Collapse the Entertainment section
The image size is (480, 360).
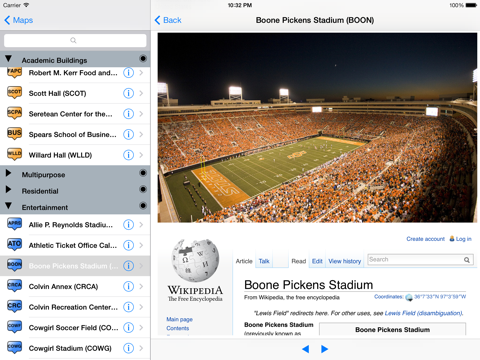pyautogui.click(x=8, y=206)
